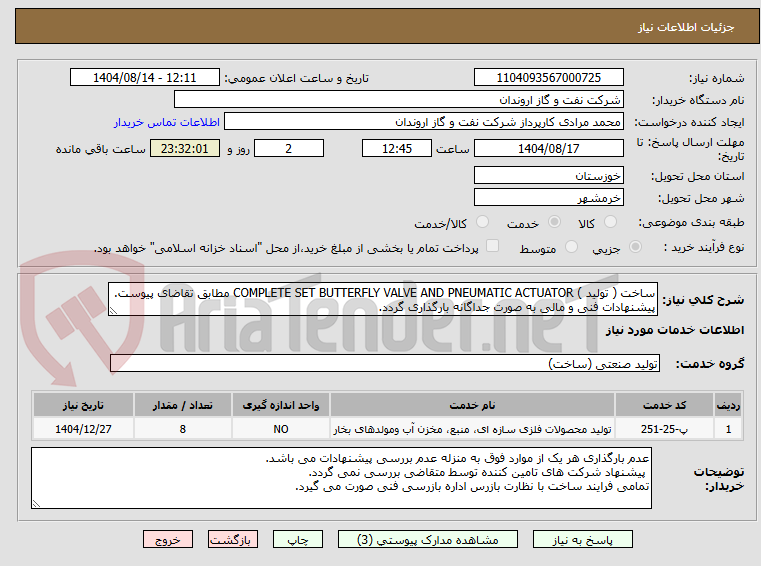Screen dimensions: 761x566
Task: Click the buyer notes text area
Action: pos(341,478)
